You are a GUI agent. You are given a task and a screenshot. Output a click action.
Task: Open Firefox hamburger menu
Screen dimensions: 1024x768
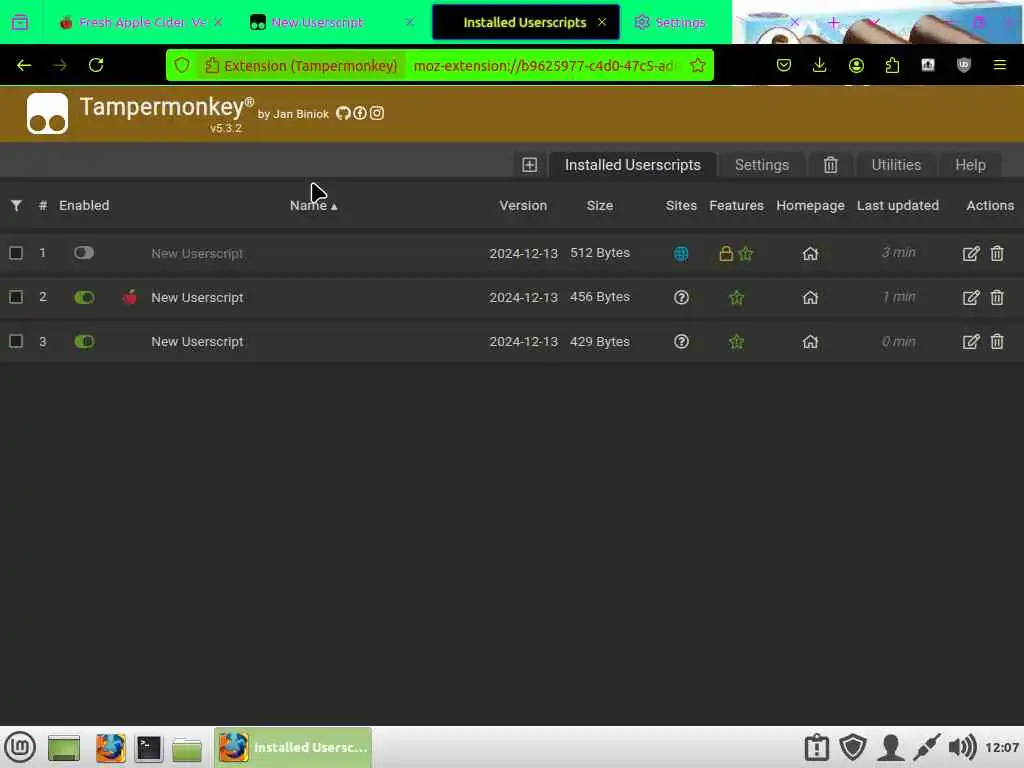pyautogui.click(x=999, y=65)
